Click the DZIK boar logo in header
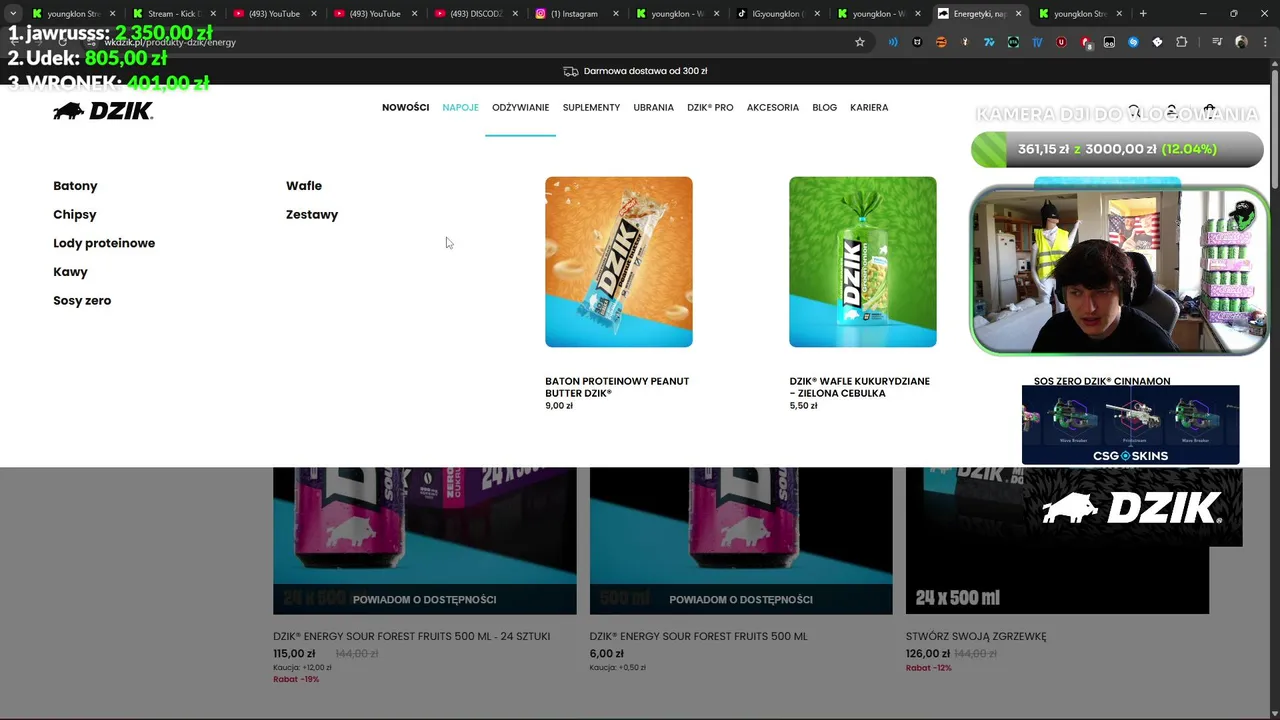Image resolution: width=1280 pixels, height=720 pixels. click(x=103, y=111)
